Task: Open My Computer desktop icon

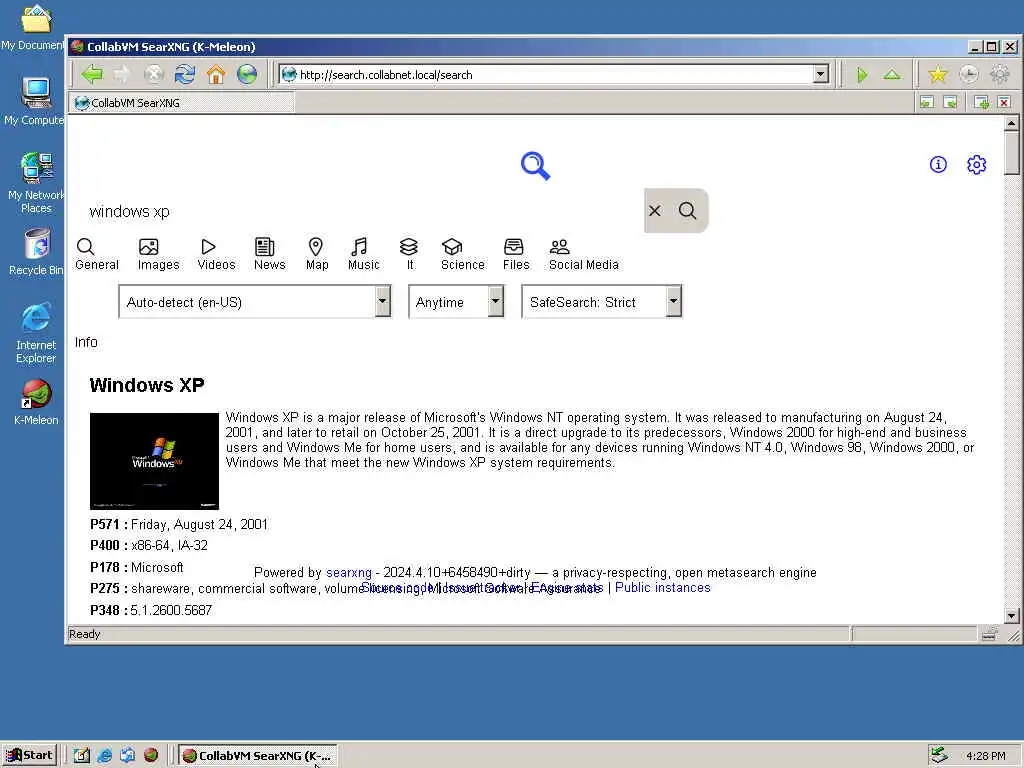Action: pyautogui.click(x=35, y=101)
